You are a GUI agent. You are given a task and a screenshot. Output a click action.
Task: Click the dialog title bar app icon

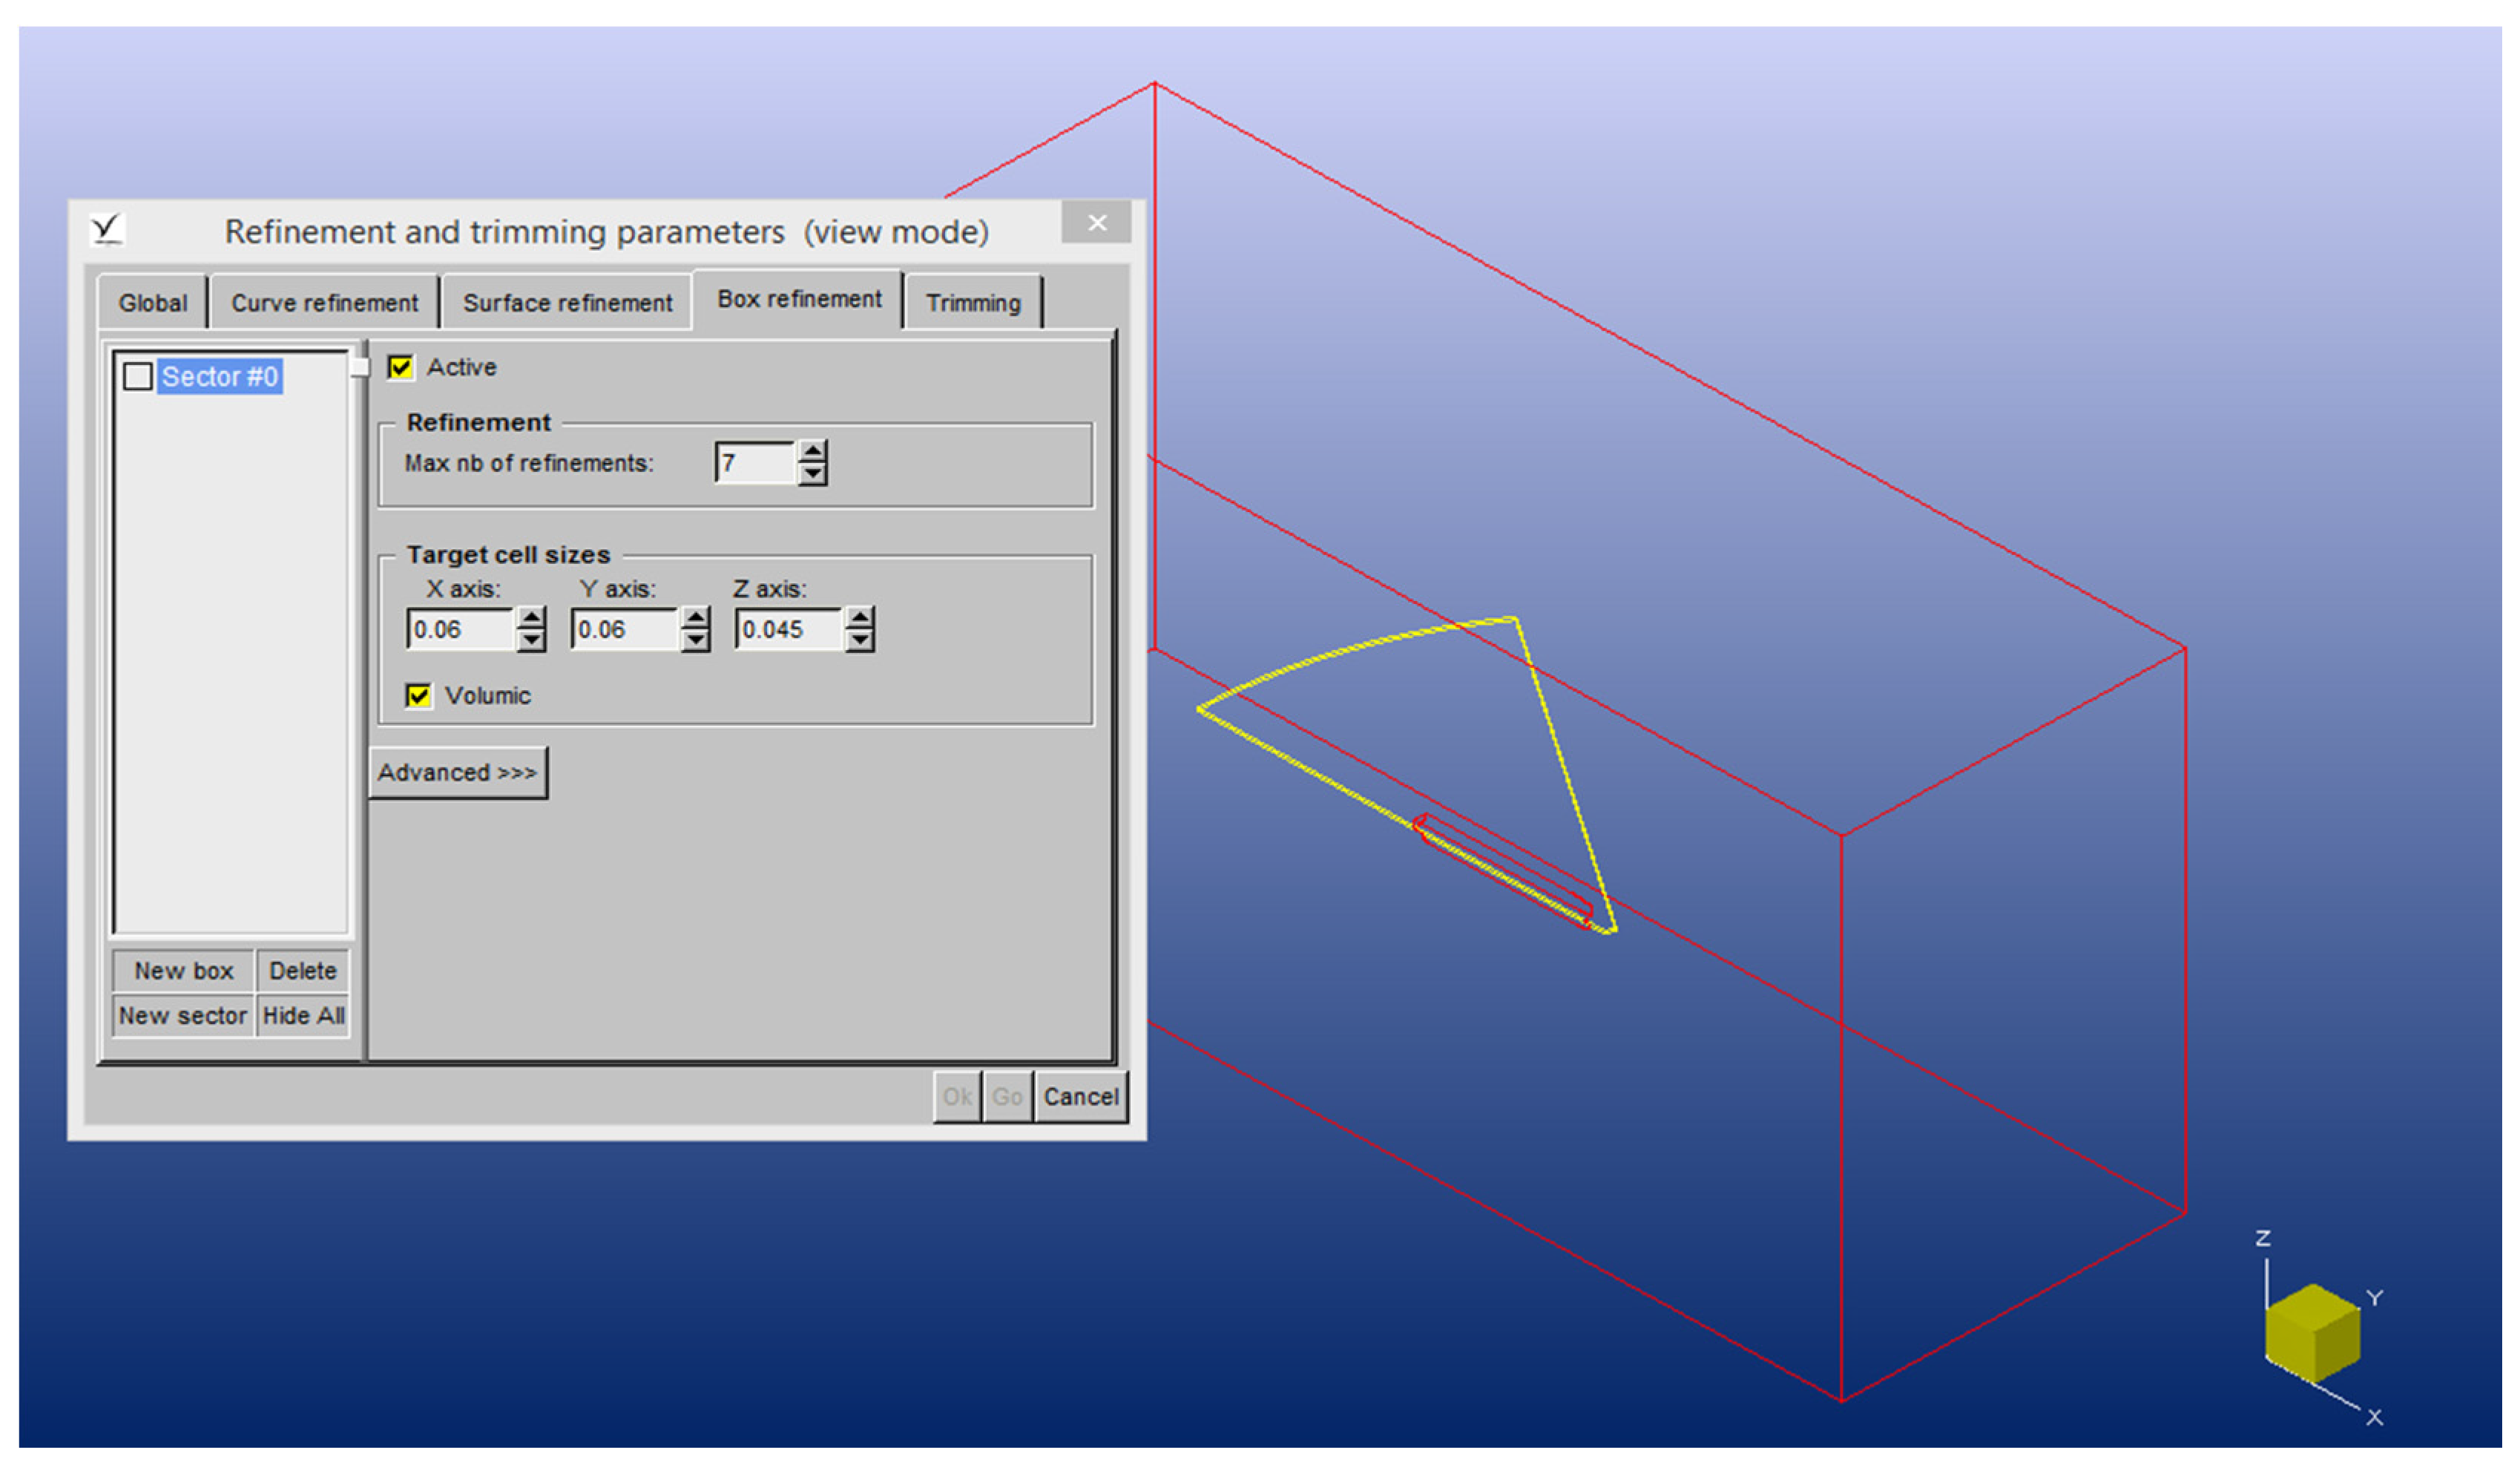[x=107, y=230]
